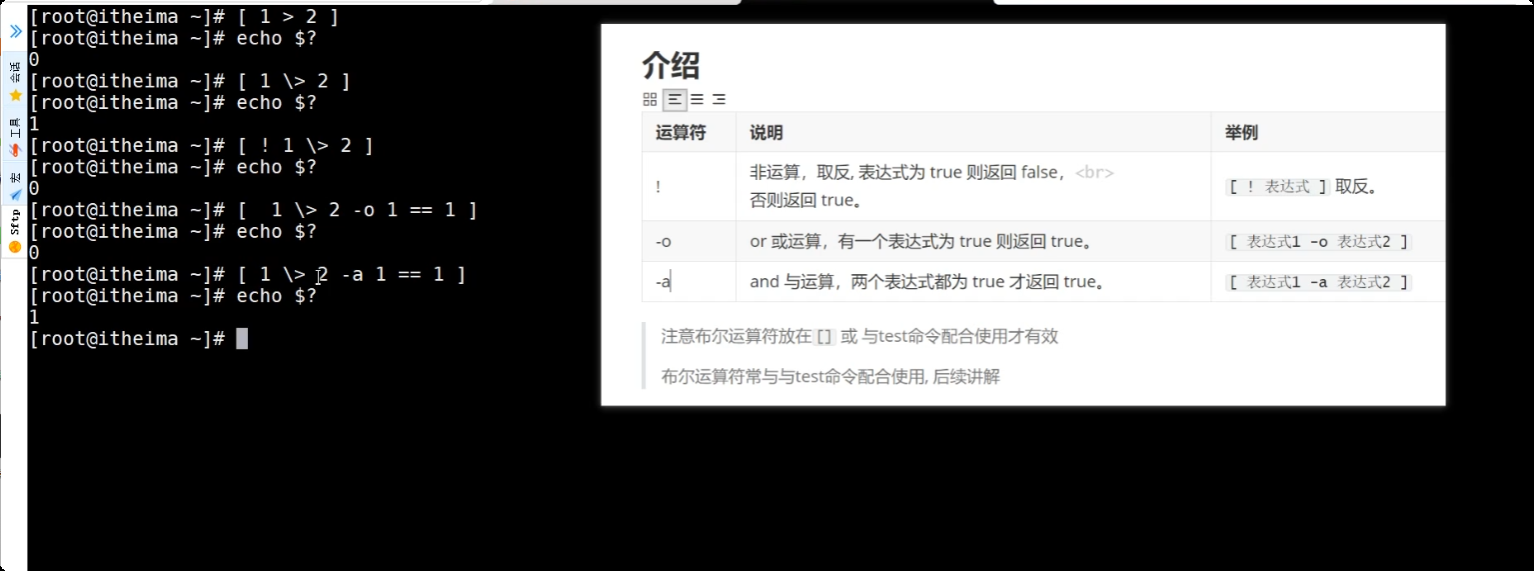Screen dimensions: 1534x571
Task: Click the '[ ! 表达式 ] 取反' example cell
Action: click(1327, 186)
